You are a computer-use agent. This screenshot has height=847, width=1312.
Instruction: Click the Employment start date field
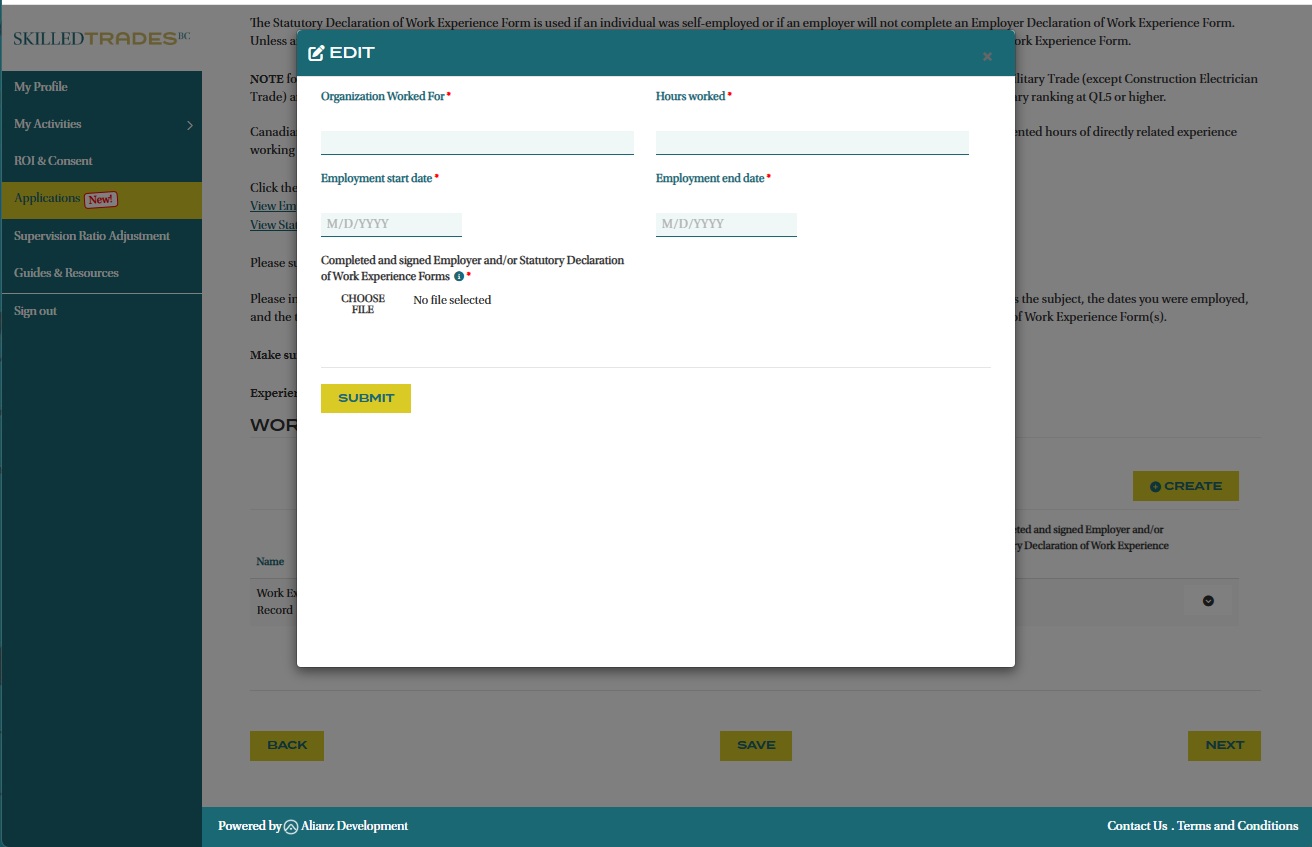click(x=391, y=224)
